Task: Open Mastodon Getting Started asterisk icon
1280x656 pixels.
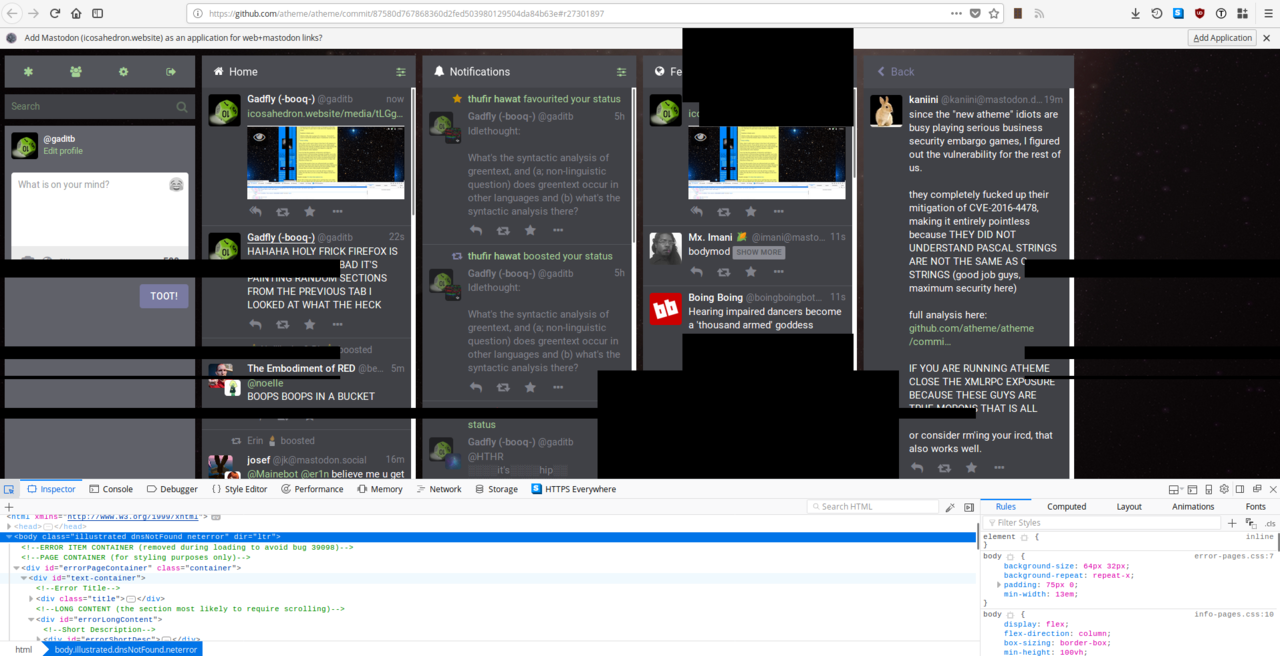Action: click(x=28, y=72)
